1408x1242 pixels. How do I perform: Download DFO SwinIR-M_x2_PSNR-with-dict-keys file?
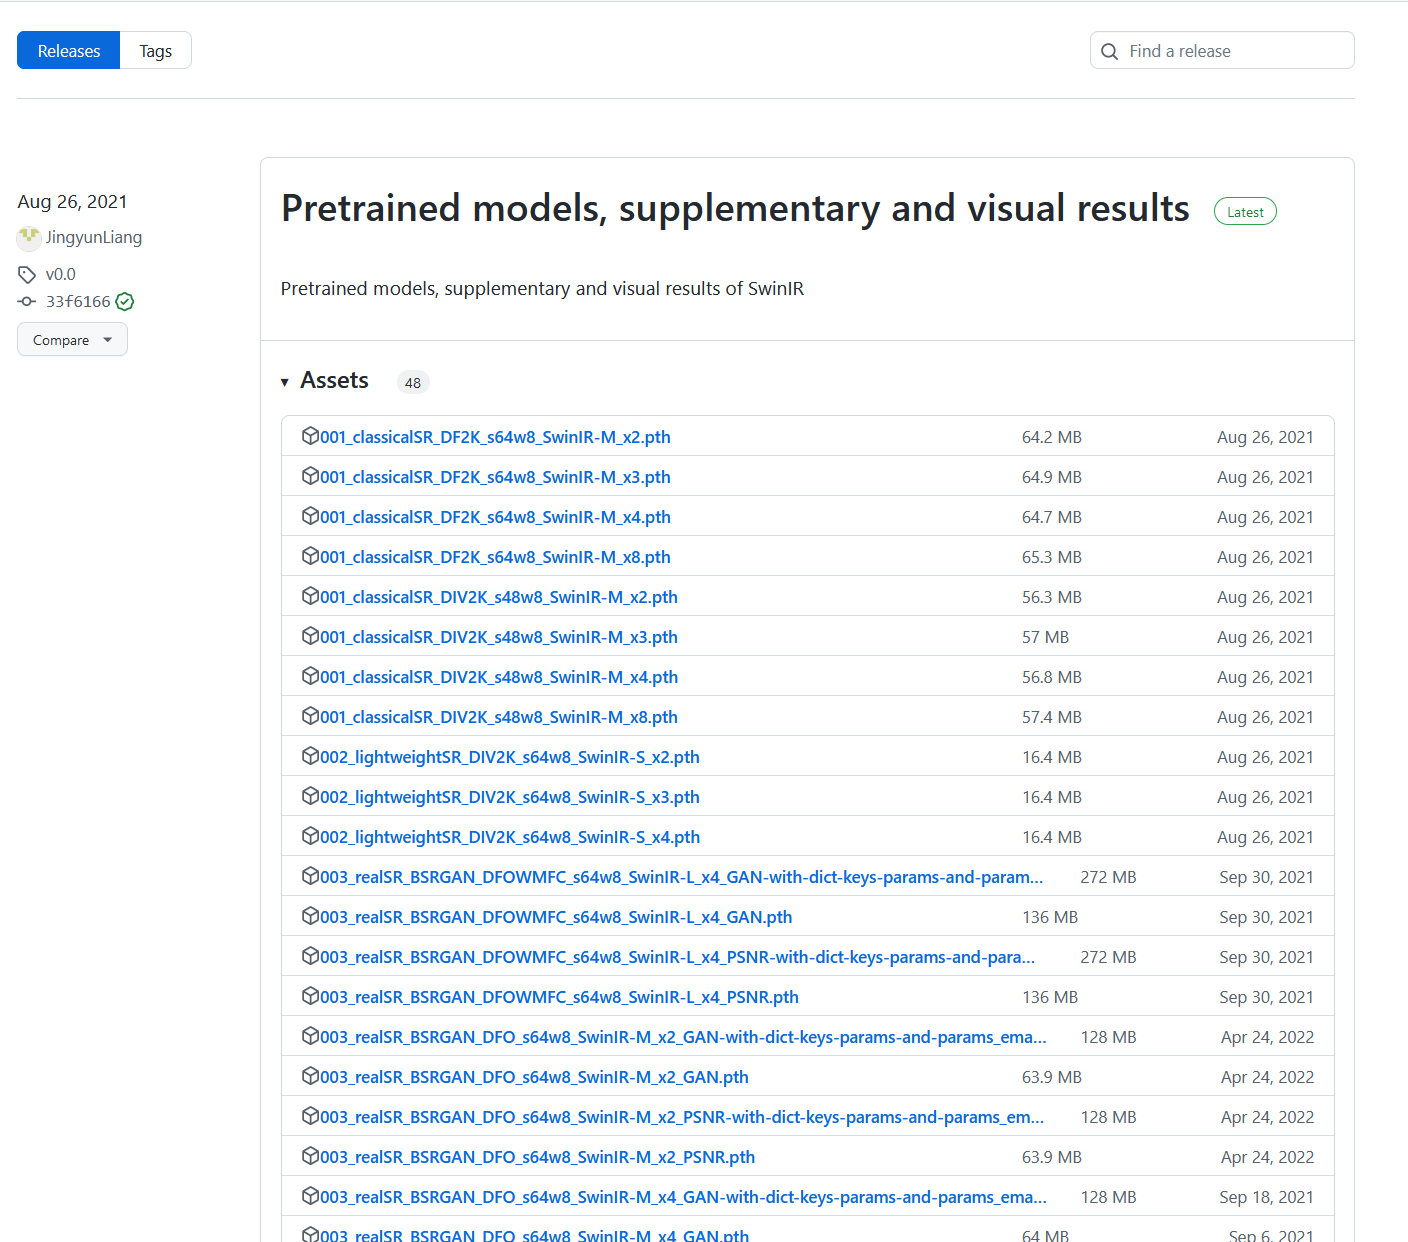pyautogui.click(x=682, y=1117)
